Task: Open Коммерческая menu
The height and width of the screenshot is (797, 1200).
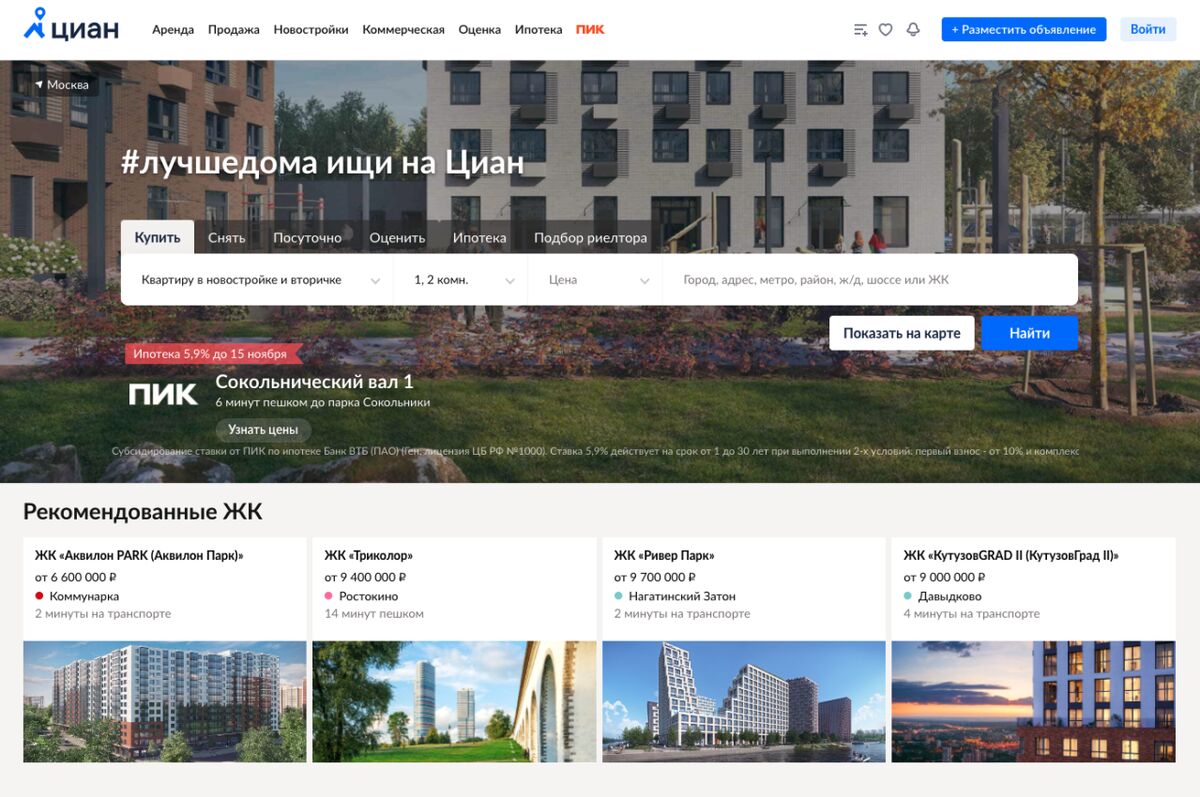Action: click(x=403, y=30)
